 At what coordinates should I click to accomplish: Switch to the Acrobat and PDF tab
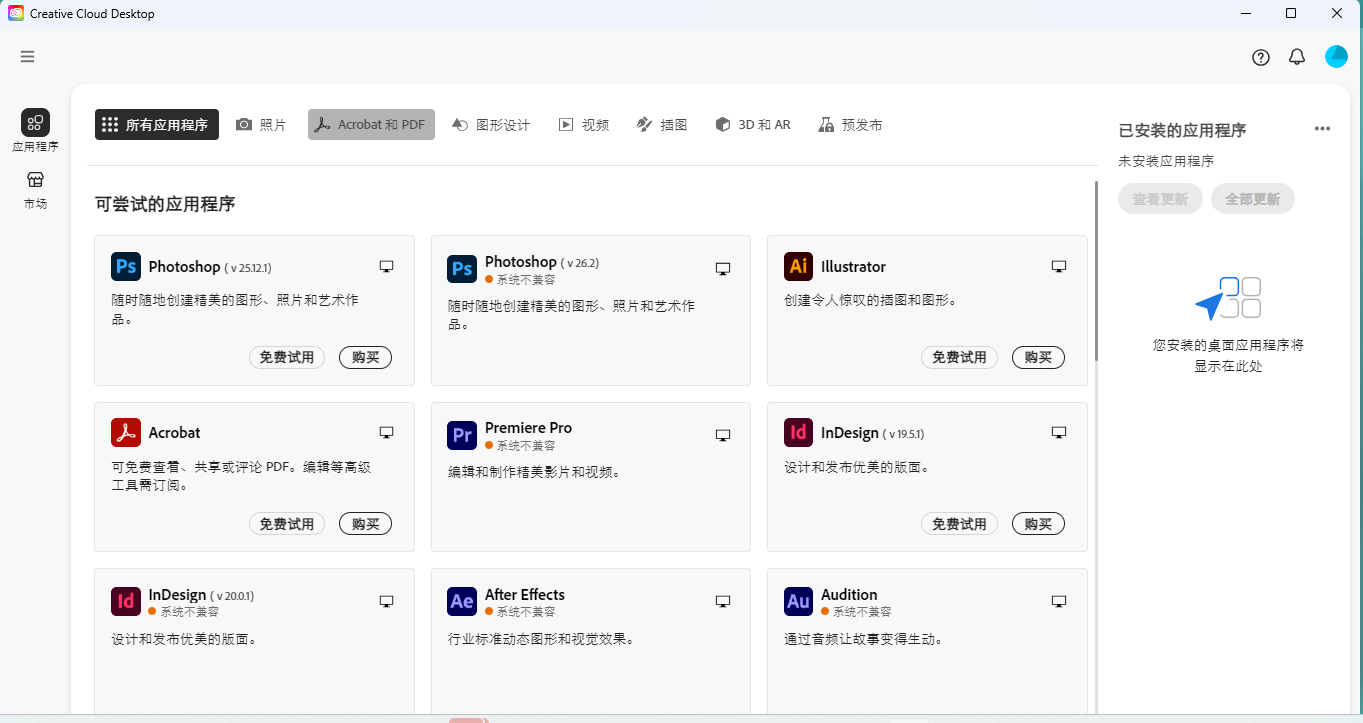pos(371,125)
